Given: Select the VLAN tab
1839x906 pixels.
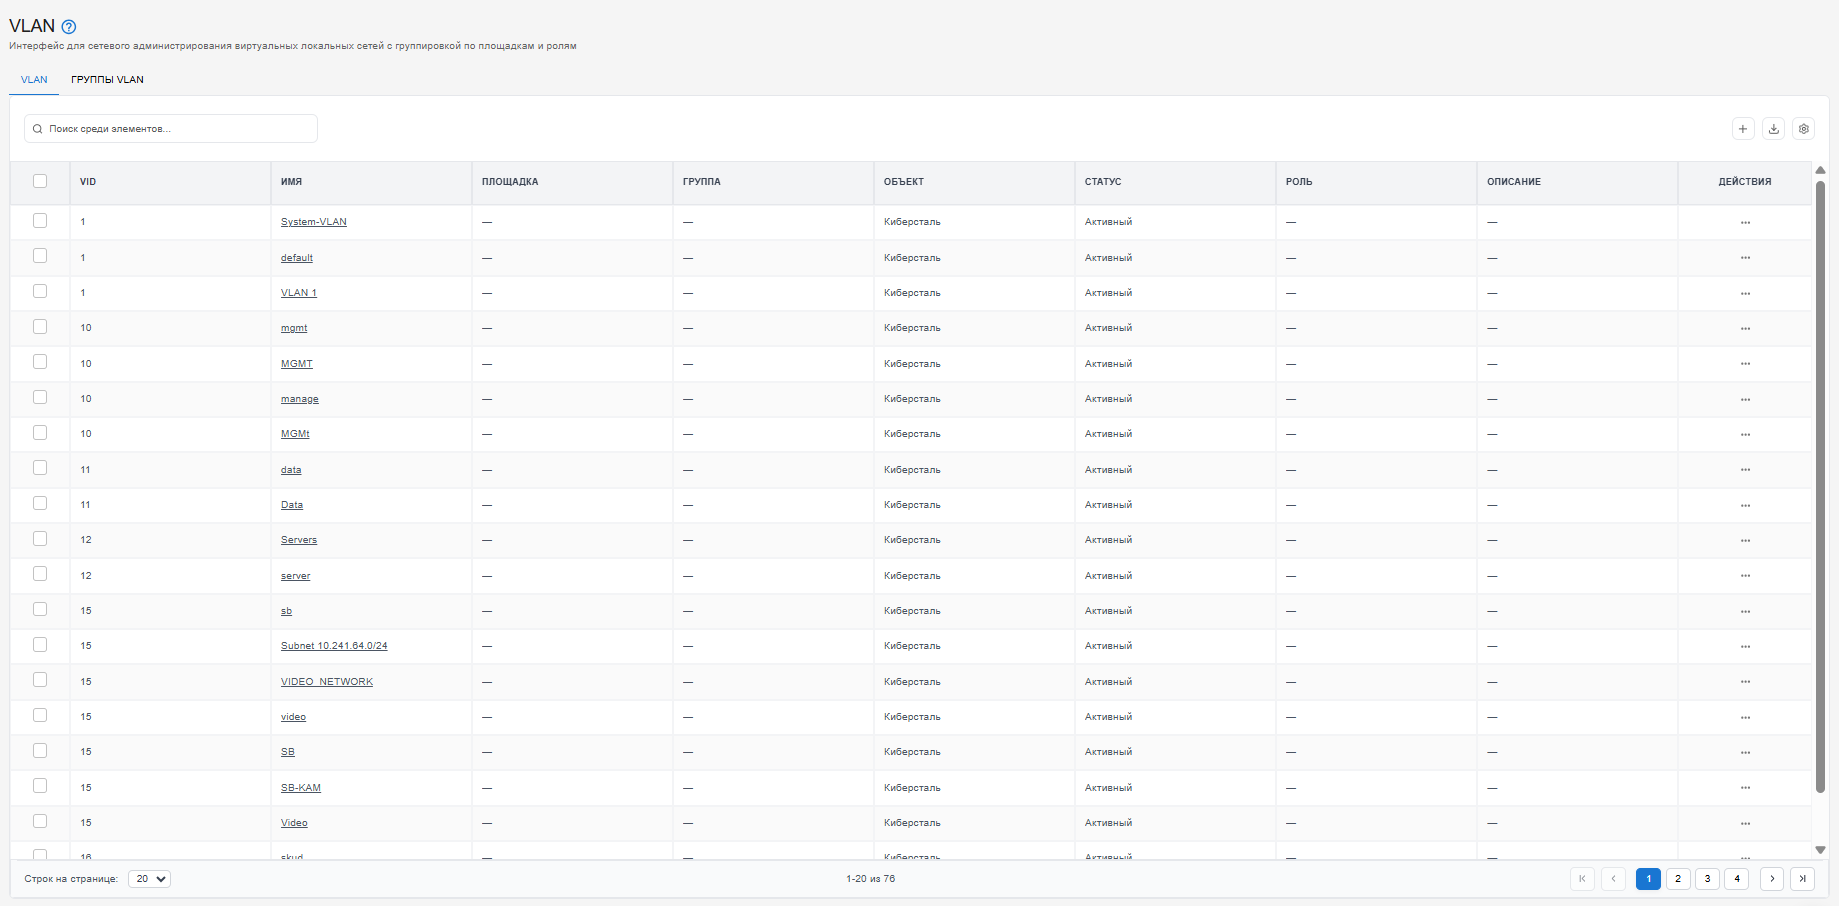Looking at the screenshot, I should tap(34, 80).
